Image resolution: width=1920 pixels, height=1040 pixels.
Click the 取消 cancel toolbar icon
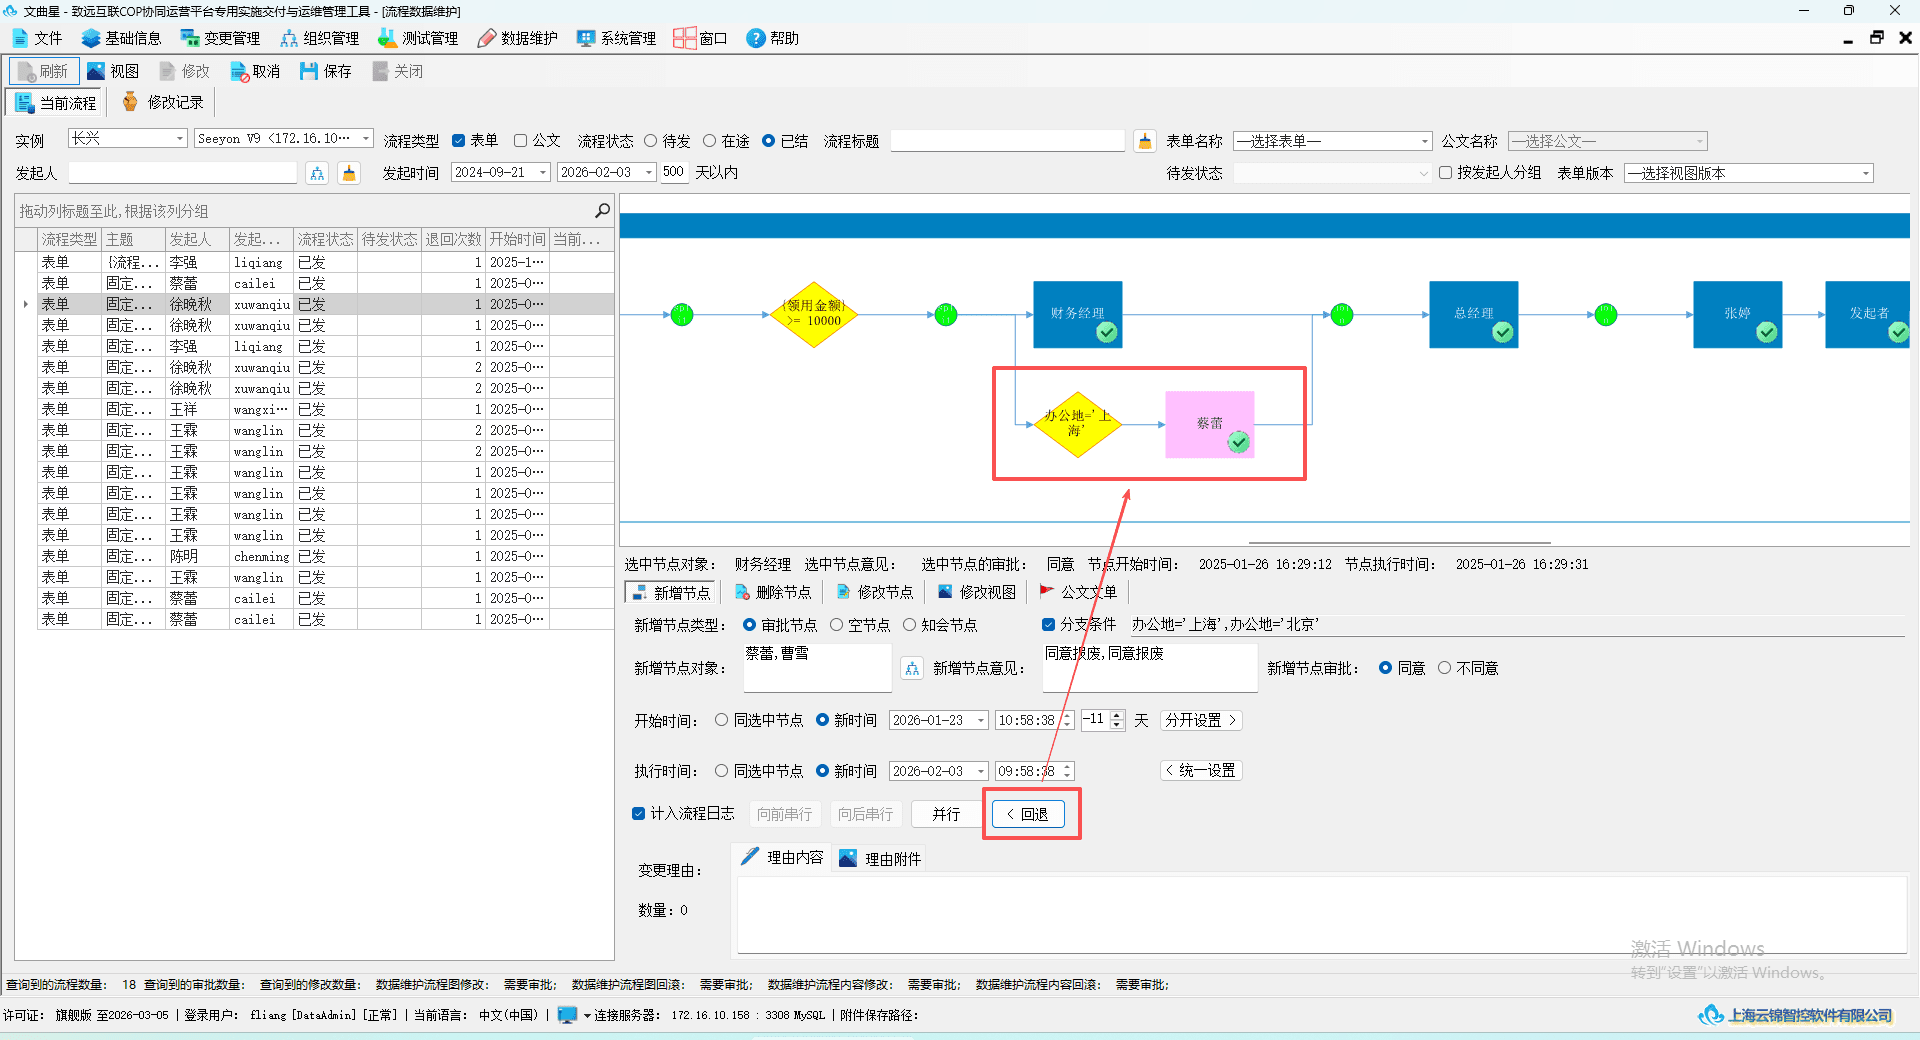click(x=239, y=72)
